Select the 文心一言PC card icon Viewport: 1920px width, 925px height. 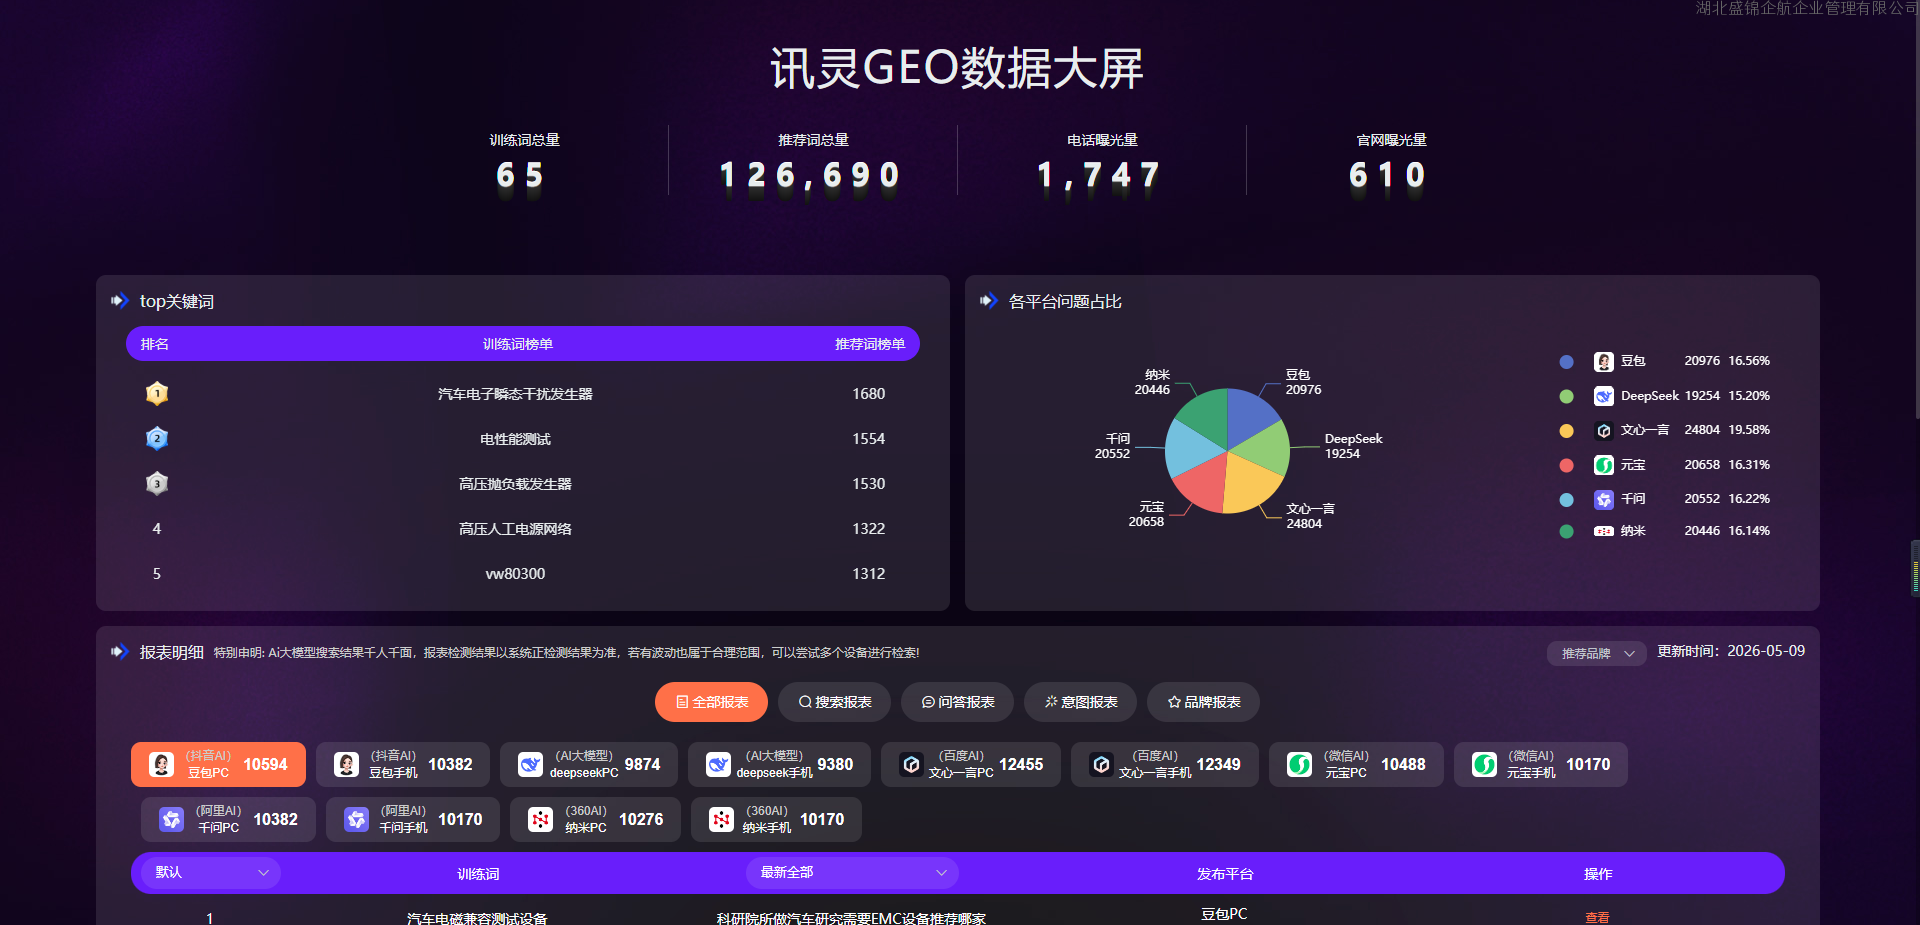pyautogui.click(x=911, y=765)
